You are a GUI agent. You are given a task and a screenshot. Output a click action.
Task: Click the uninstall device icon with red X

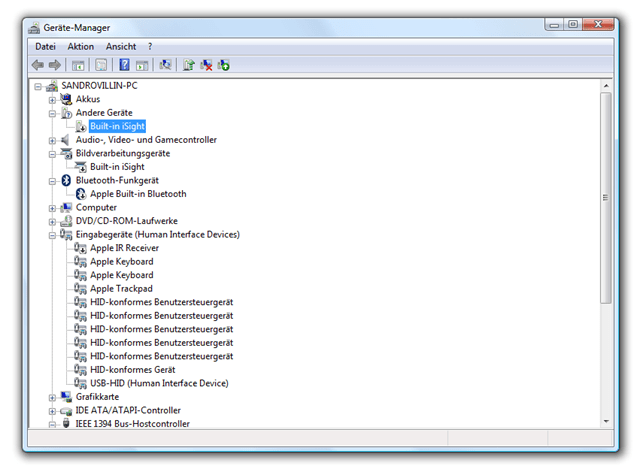click(206, 65)
